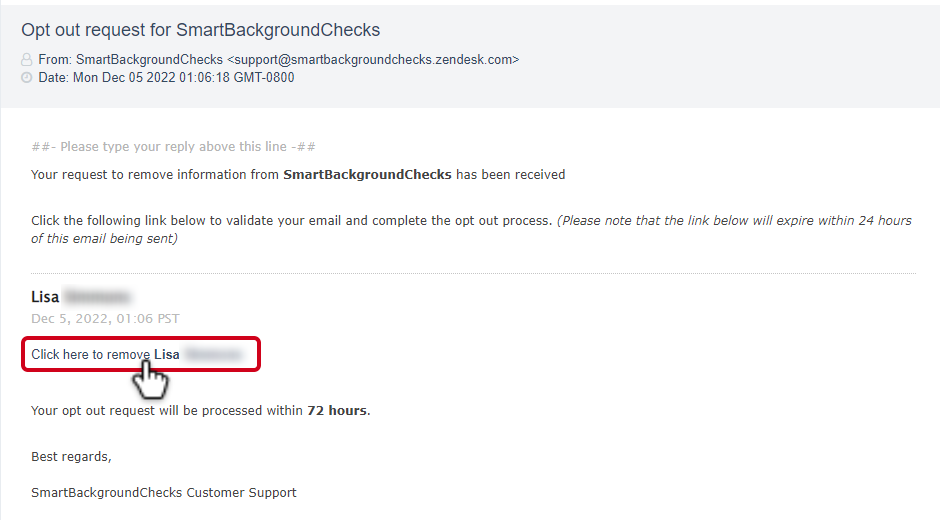This screenshot has width=940, height=520.
Task: Click the 'Dec 5, 2022, 01:06 PST' timestamp
Action: click(x=105, y=318)
